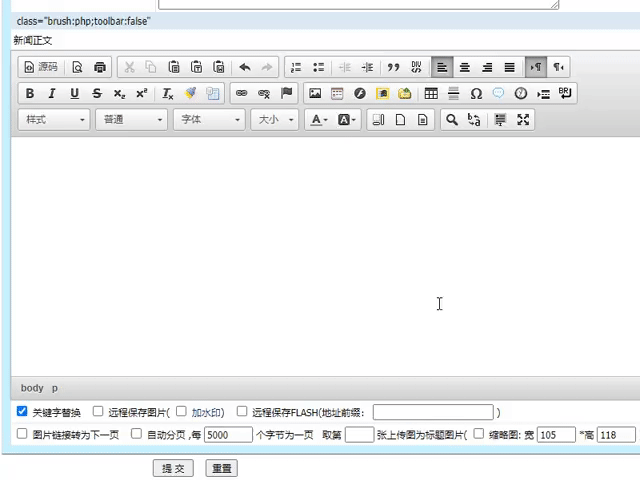Click the 源码 source code button
Image resolution: width=640 pixels, height=480 pixels.
[40, 68]
